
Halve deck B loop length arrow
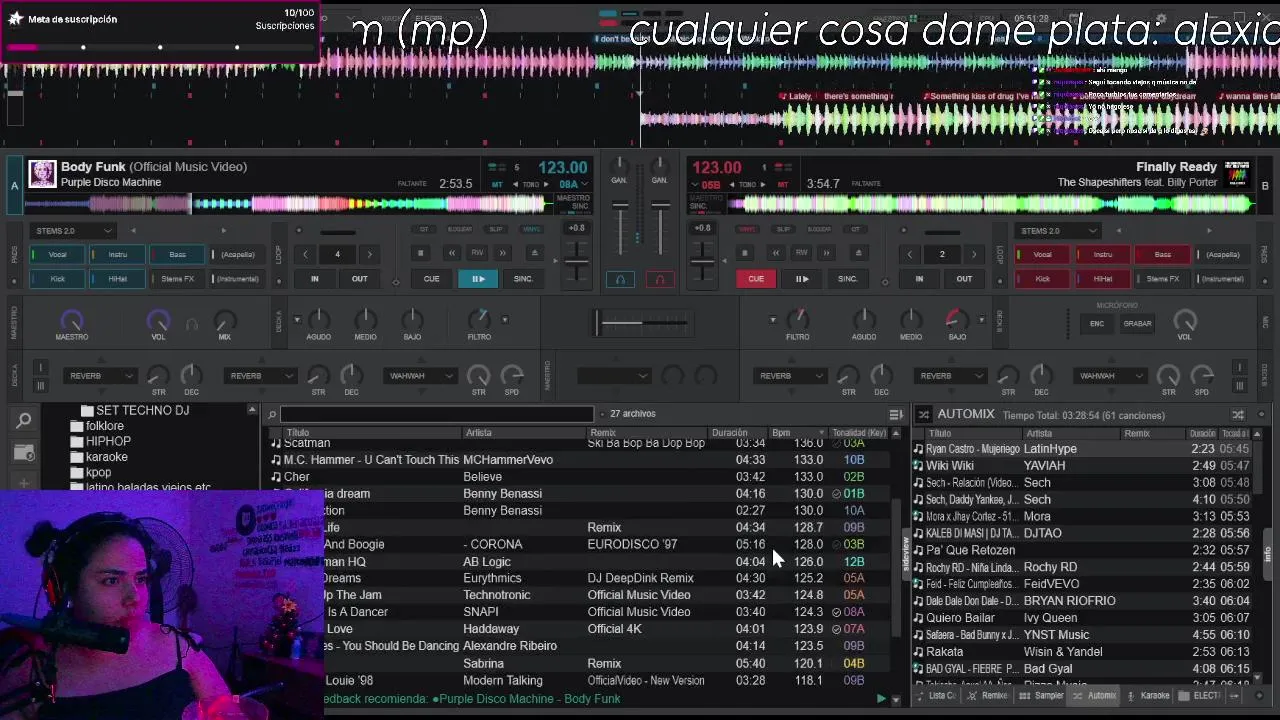[910, 254]
